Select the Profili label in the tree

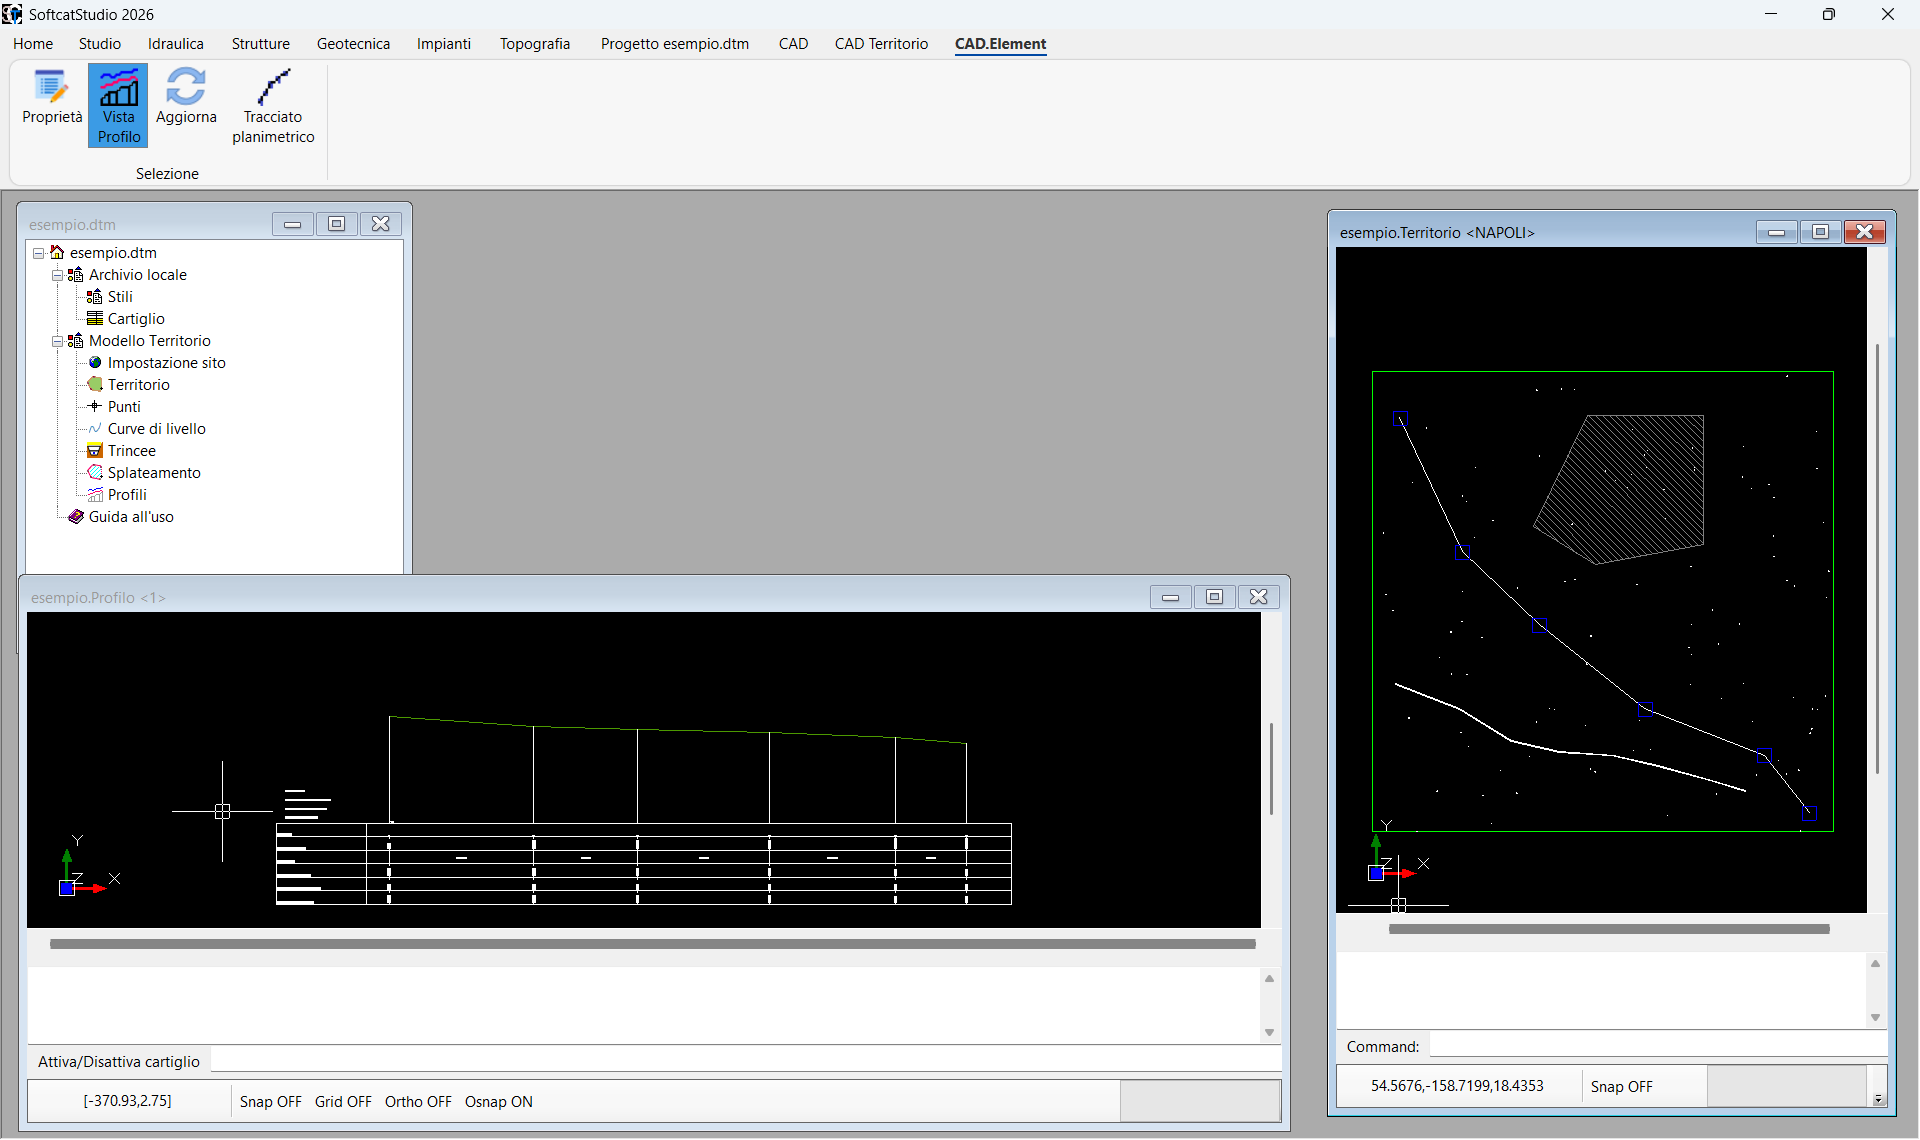(x=127, y=495)
